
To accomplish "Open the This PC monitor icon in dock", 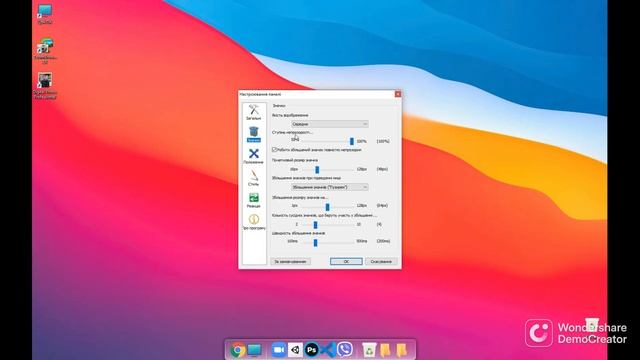I will (x=254, y=350).
